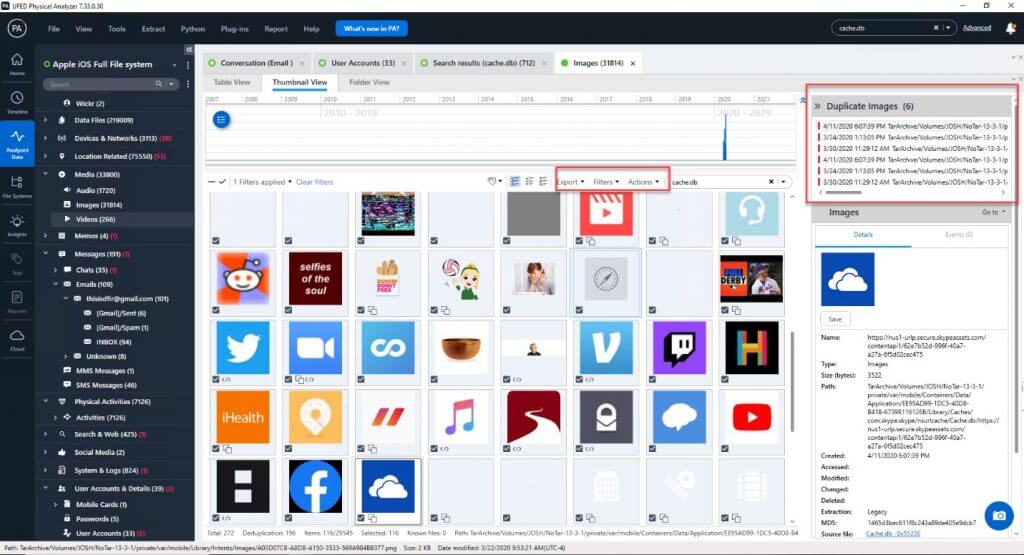This screenshot has width=1024, height=555.
Task: Click the Clear filters link
Action: tap(315, 182)
